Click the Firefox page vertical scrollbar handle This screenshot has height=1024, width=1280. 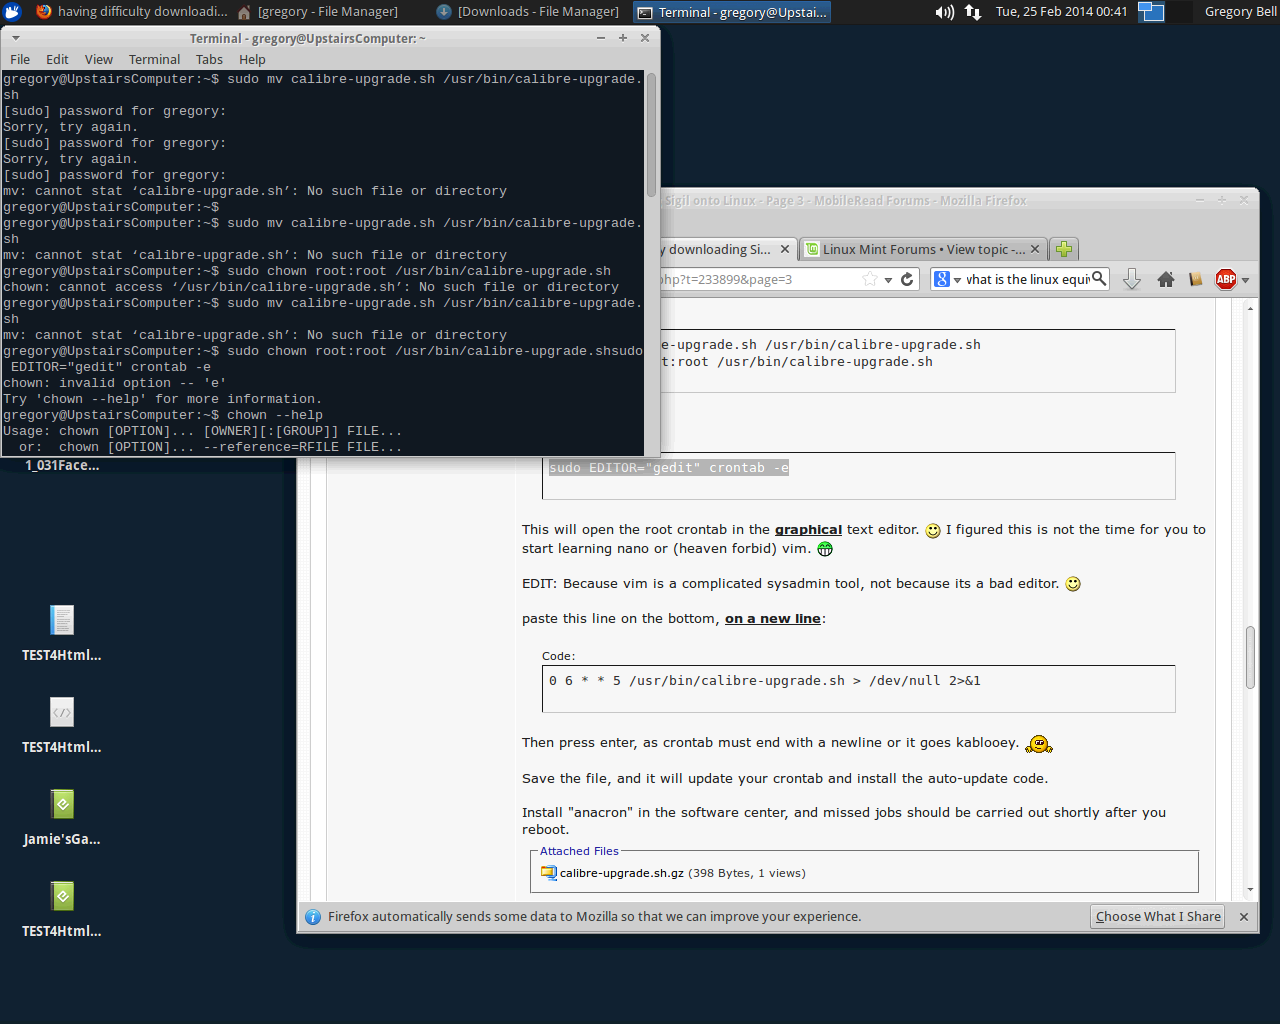(x=1250, y=657)
